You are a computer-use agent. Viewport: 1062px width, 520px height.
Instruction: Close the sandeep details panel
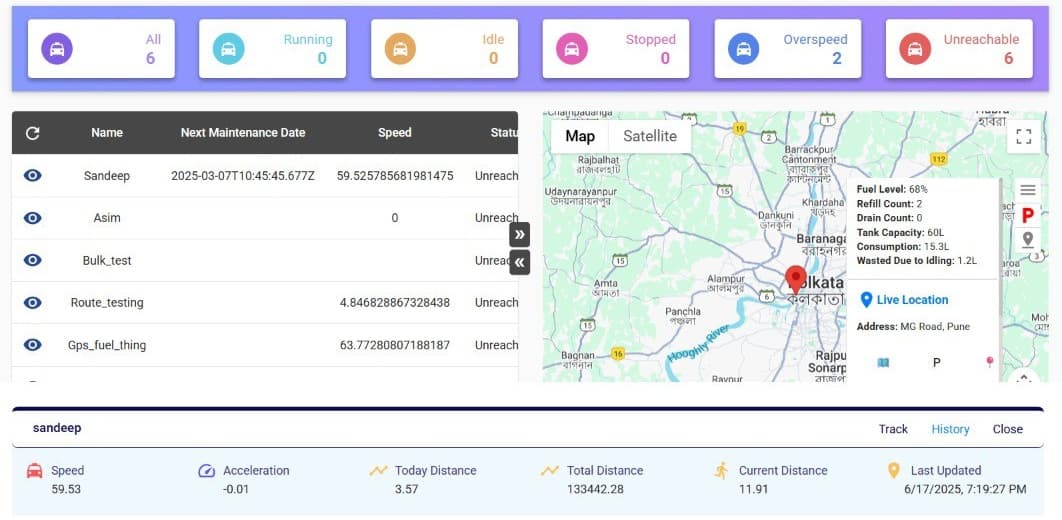[x=1007, y=429]
